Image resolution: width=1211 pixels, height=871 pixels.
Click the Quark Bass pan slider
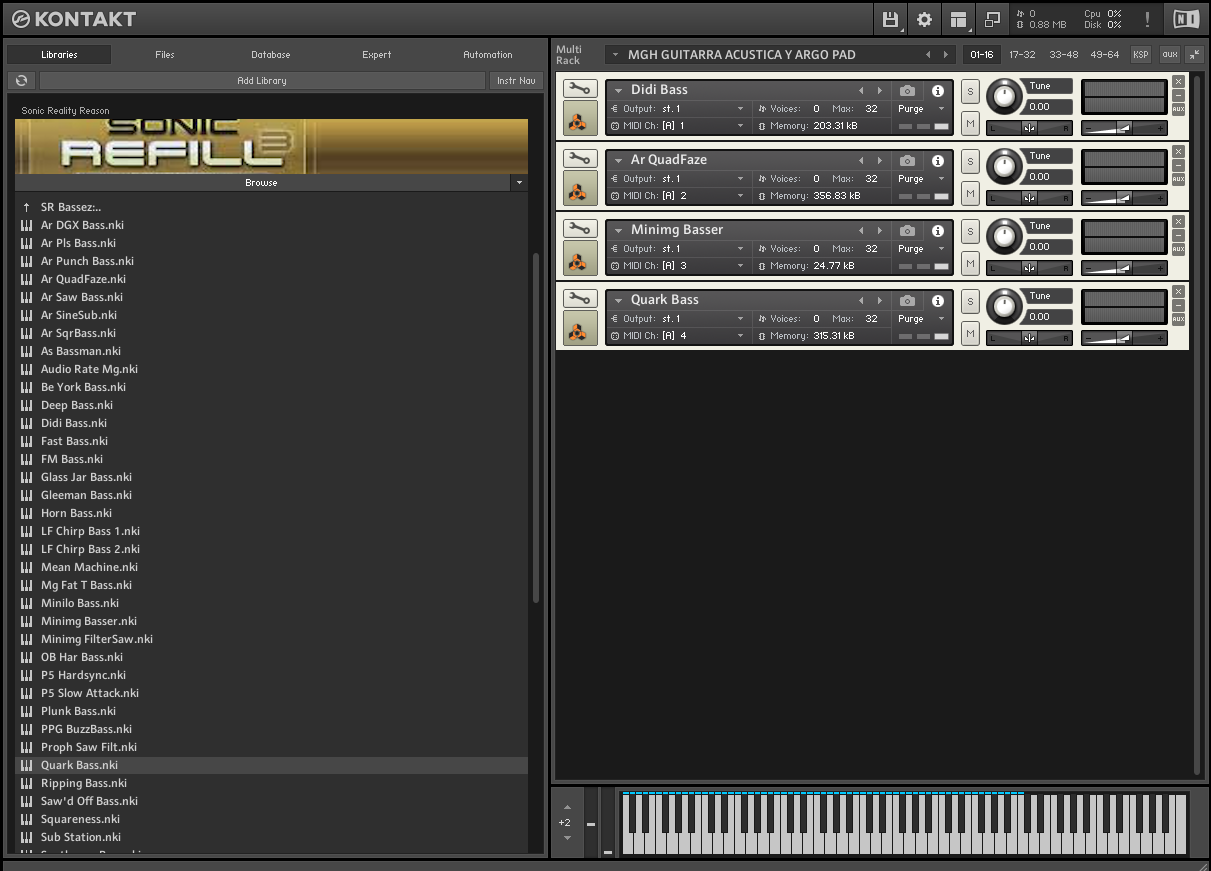point(1029,338)
